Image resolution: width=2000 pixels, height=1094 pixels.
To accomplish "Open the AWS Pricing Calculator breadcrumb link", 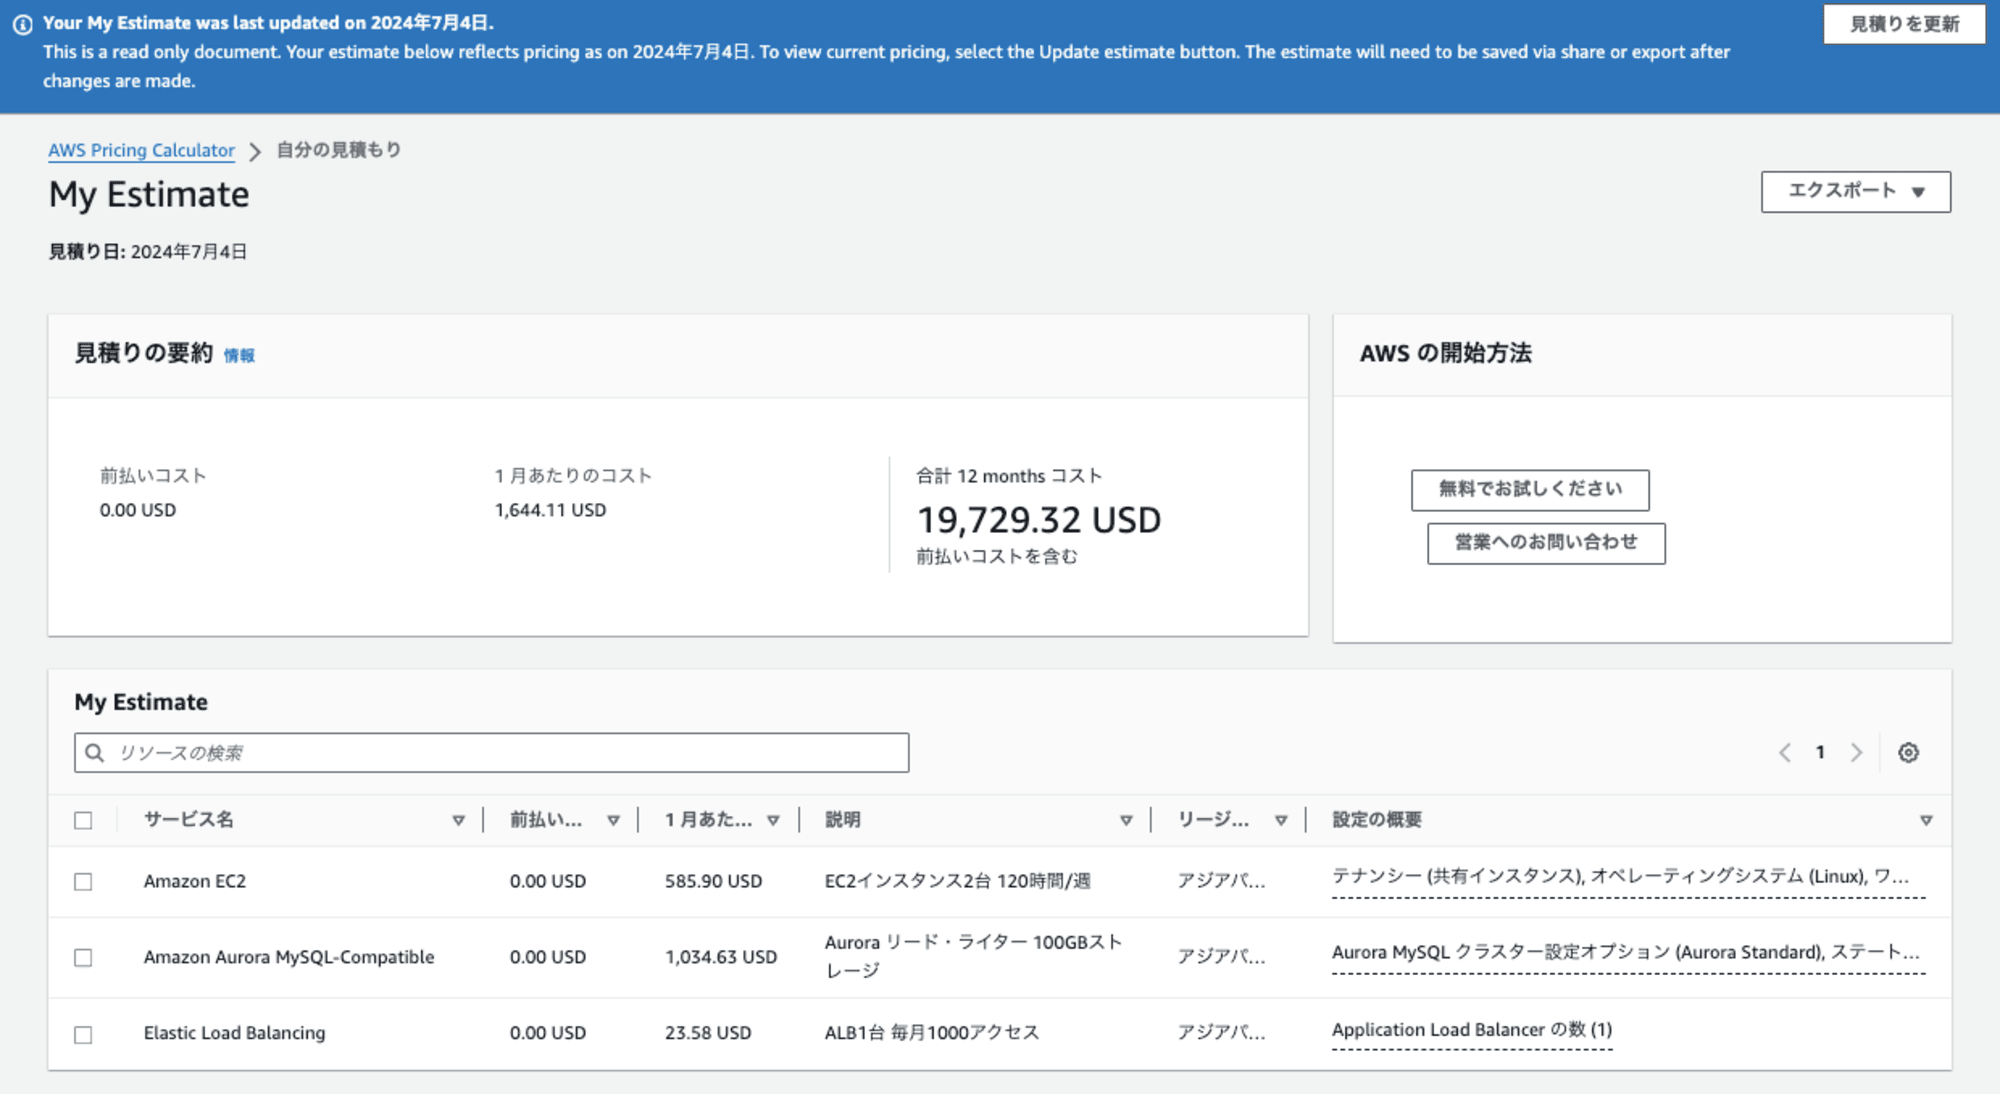I will (x=141, y=150).
